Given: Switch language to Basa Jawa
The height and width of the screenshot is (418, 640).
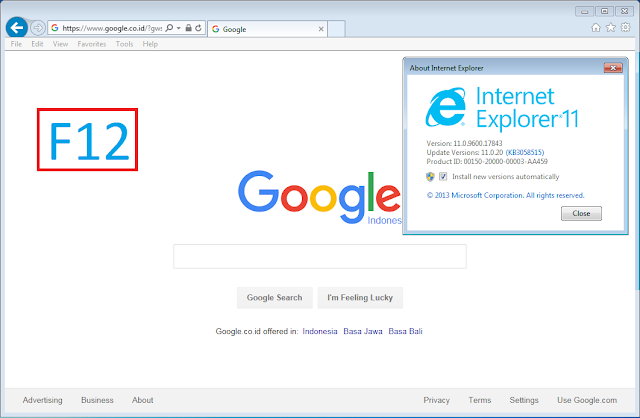Looking at the screenshot, I should point(363,331).
